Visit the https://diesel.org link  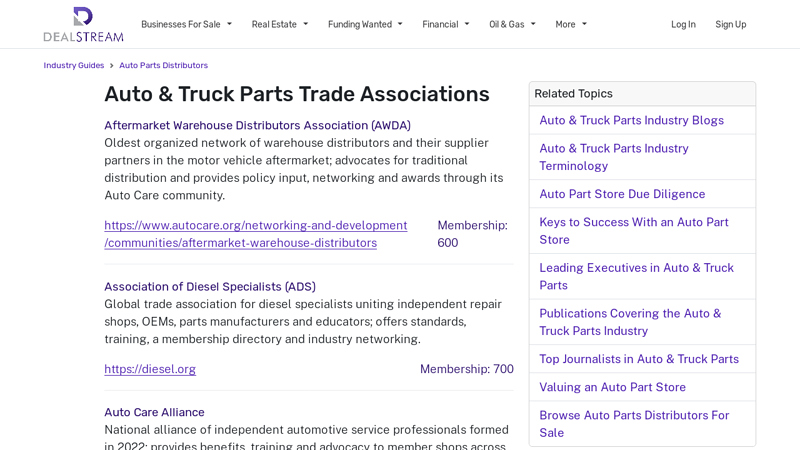[150, 369]
